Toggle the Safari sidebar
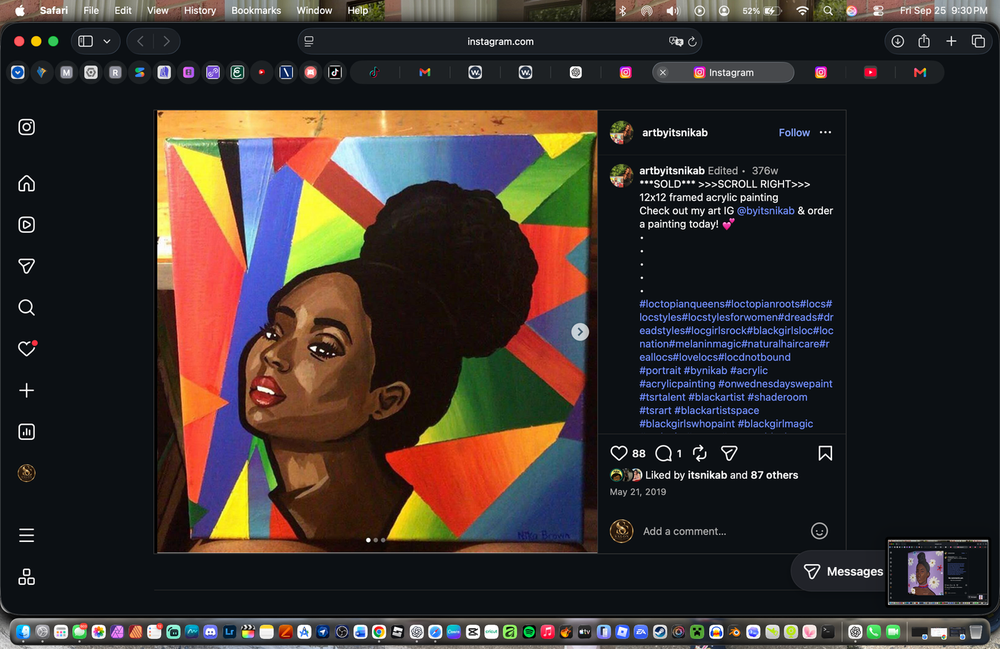 tap(85, 41)
